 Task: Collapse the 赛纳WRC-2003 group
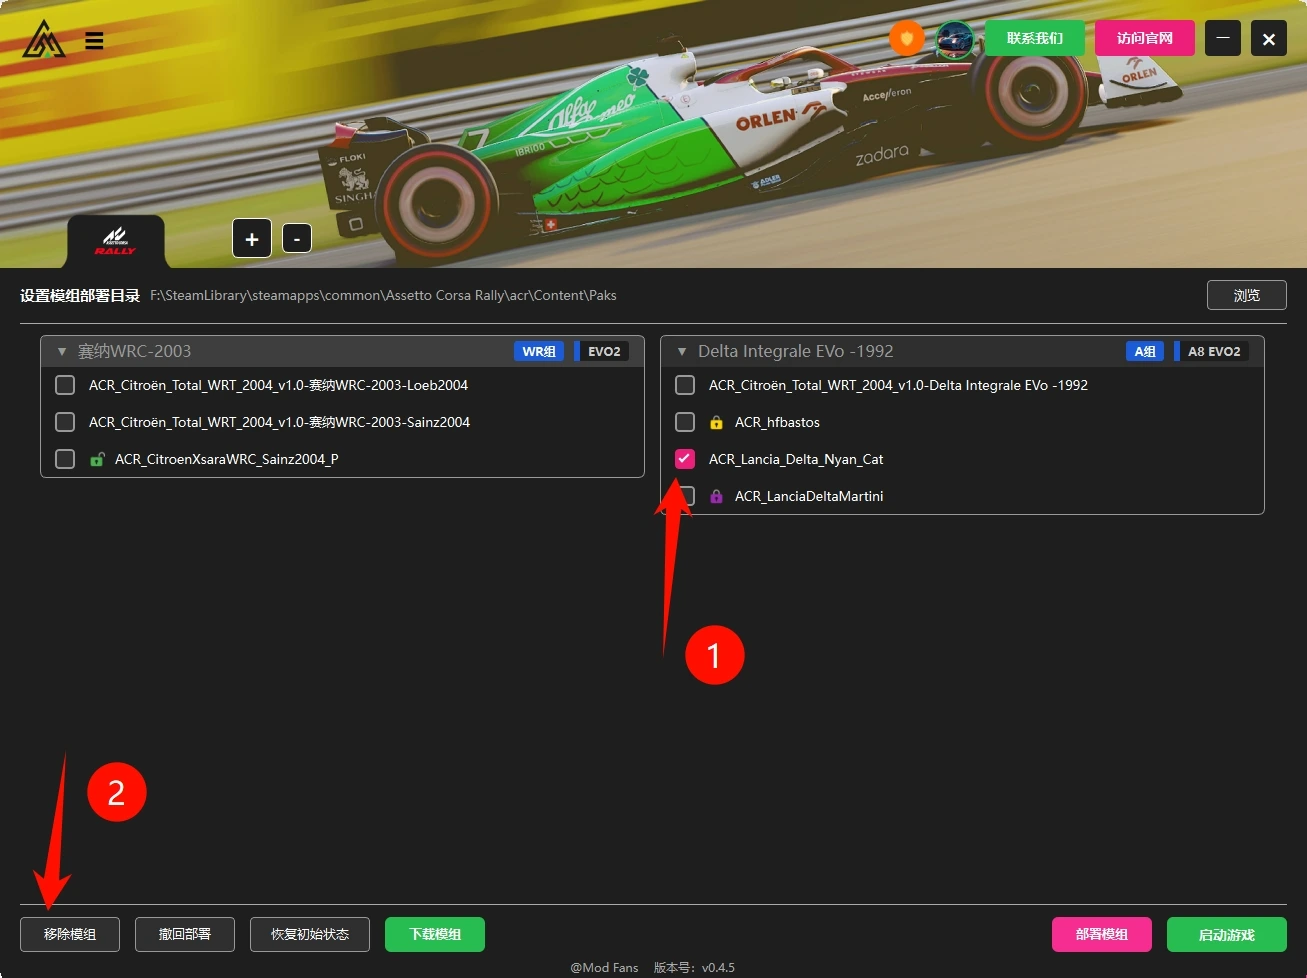pyautogui.click(x=62, y=352)
